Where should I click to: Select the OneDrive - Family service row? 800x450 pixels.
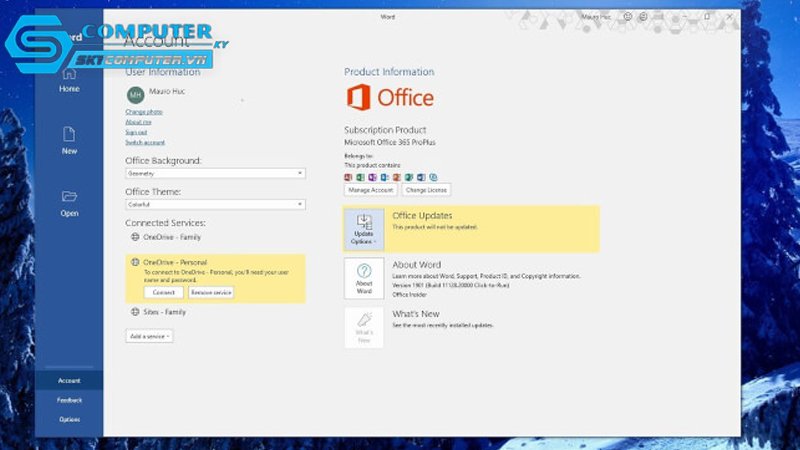(x=166, y=237)
